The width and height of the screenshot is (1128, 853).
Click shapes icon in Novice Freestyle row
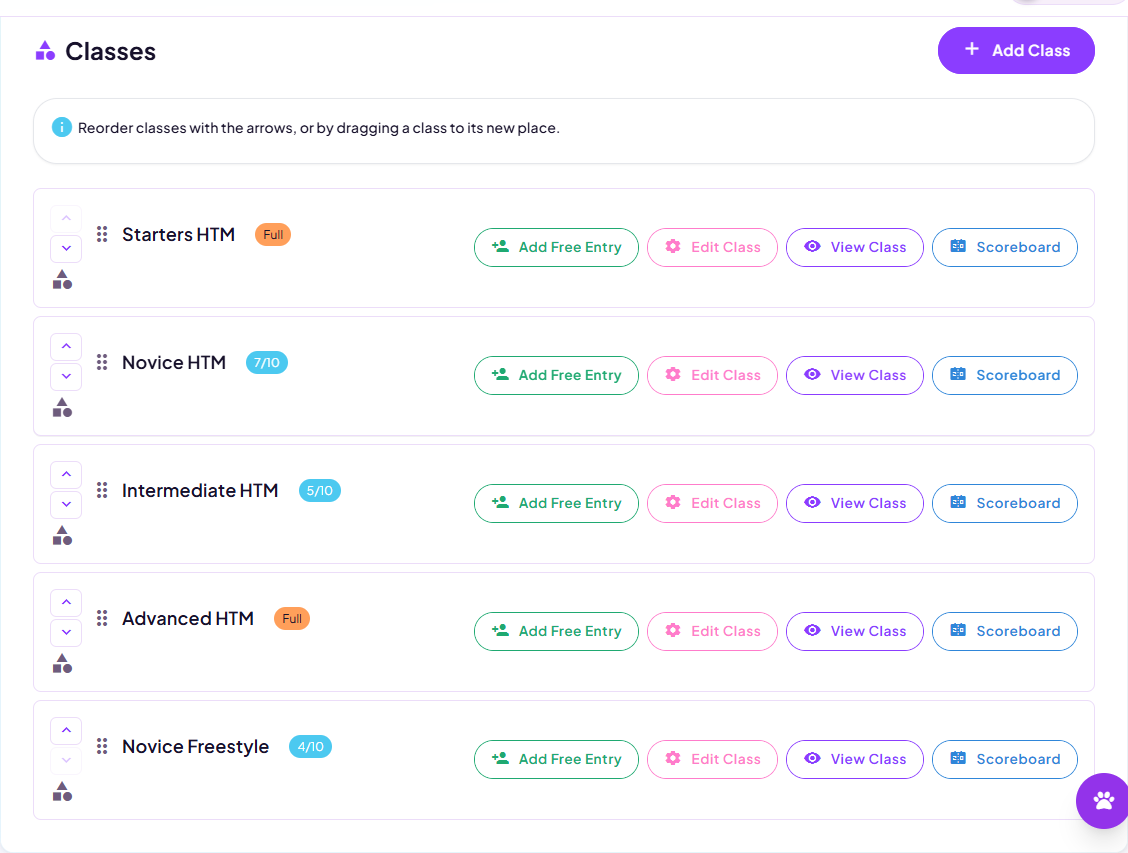[63, 792]
